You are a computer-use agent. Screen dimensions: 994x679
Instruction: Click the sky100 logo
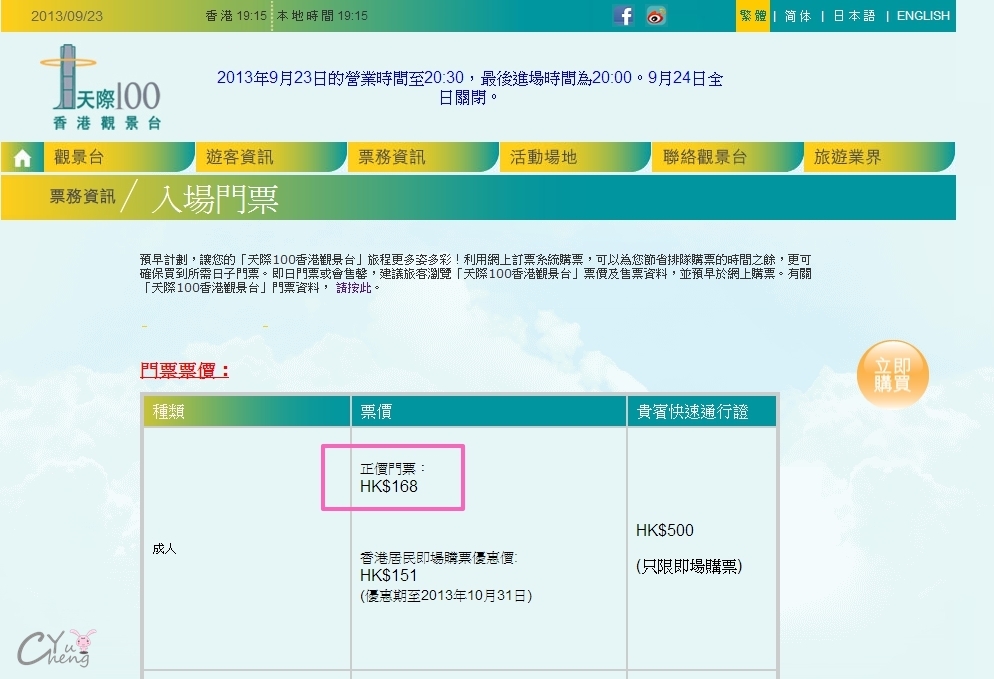pyautogui.click(x=100, y=88)
